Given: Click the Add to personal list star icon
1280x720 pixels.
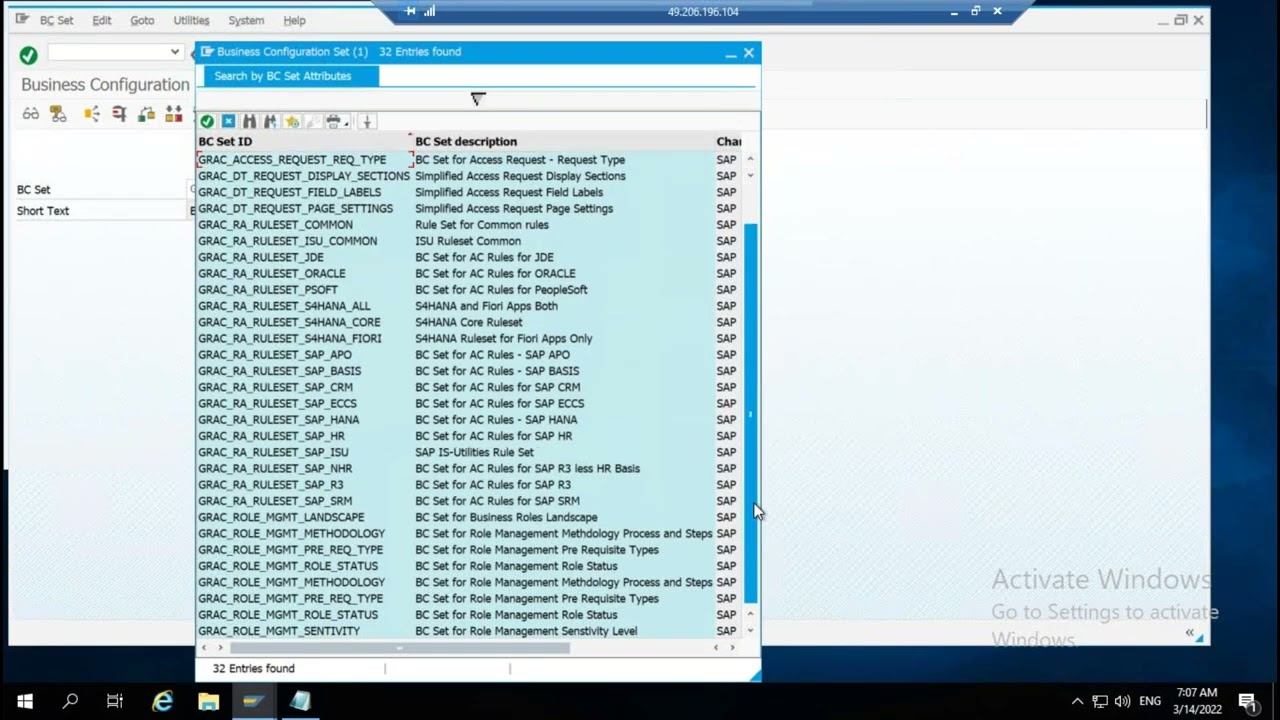Looking at the screenshot, I should click(x=292, y=121).
